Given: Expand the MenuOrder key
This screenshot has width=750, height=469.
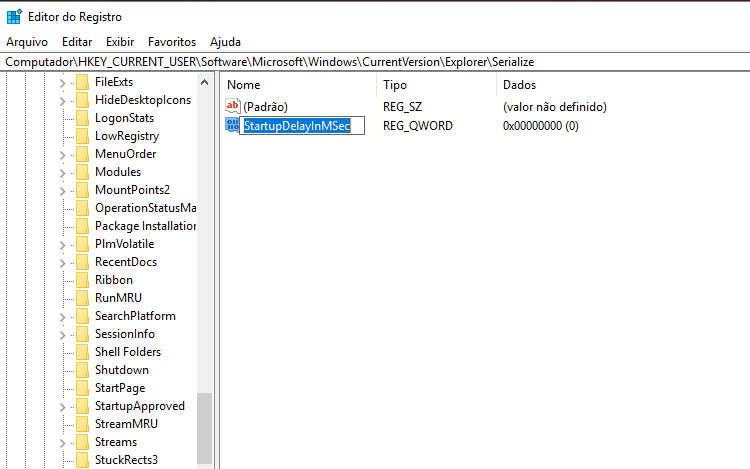Looking at the screenshot, I should click(x=62, y=155).
